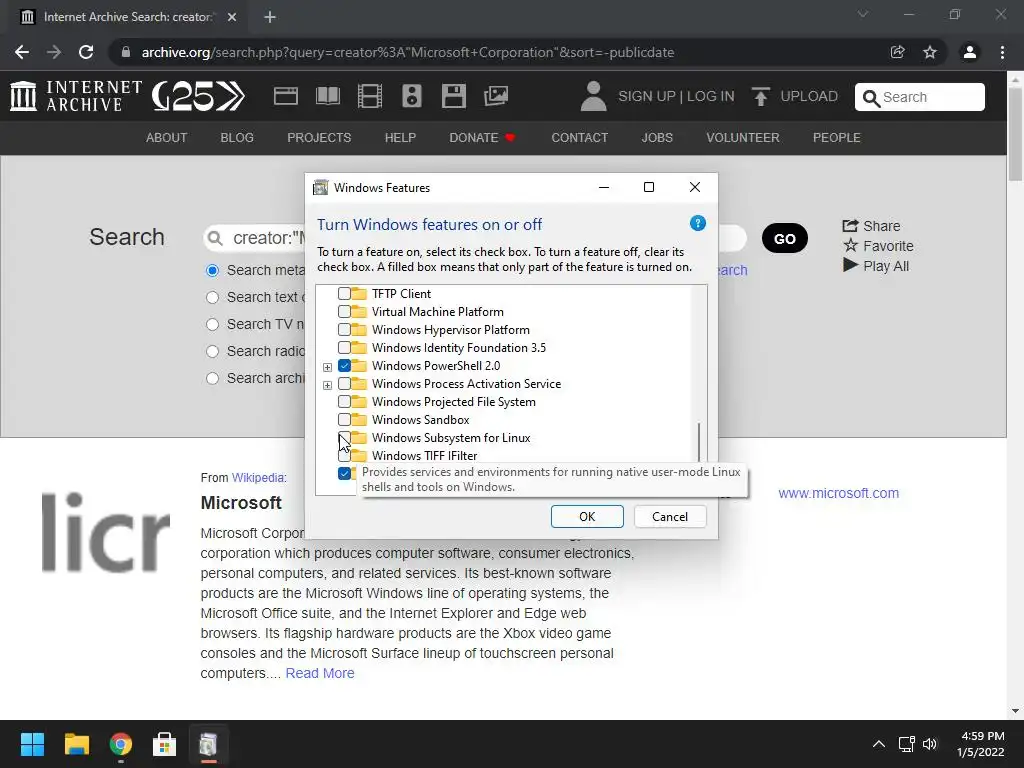Screen dimensions: 1024x768
Task: Click the volume icon in system tray
Action: click(930, 744)
